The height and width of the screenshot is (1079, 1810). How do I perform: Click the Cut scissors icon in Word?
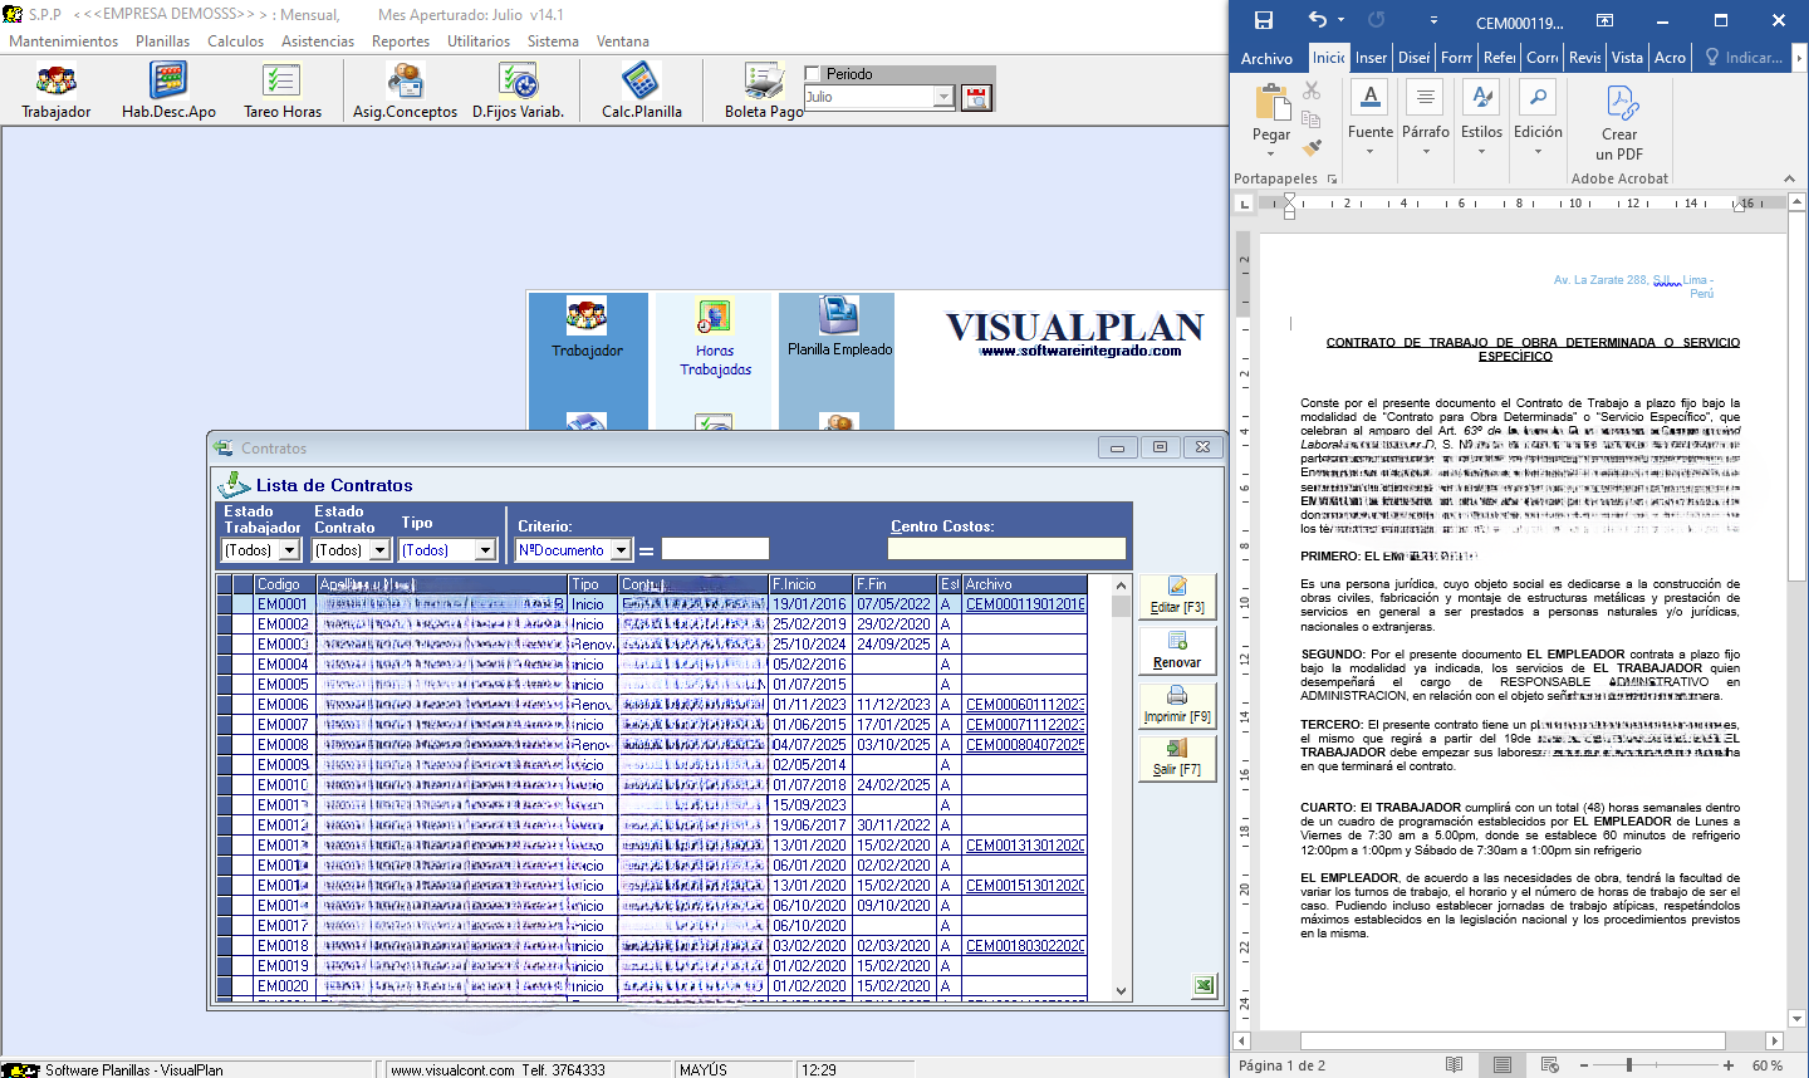tap(1311, 91)
